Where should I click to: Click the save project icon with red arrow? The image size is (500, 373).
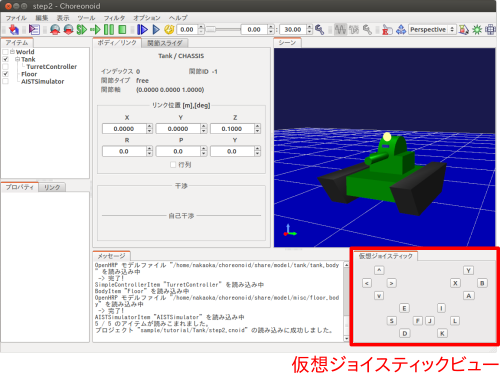point(13,30)
